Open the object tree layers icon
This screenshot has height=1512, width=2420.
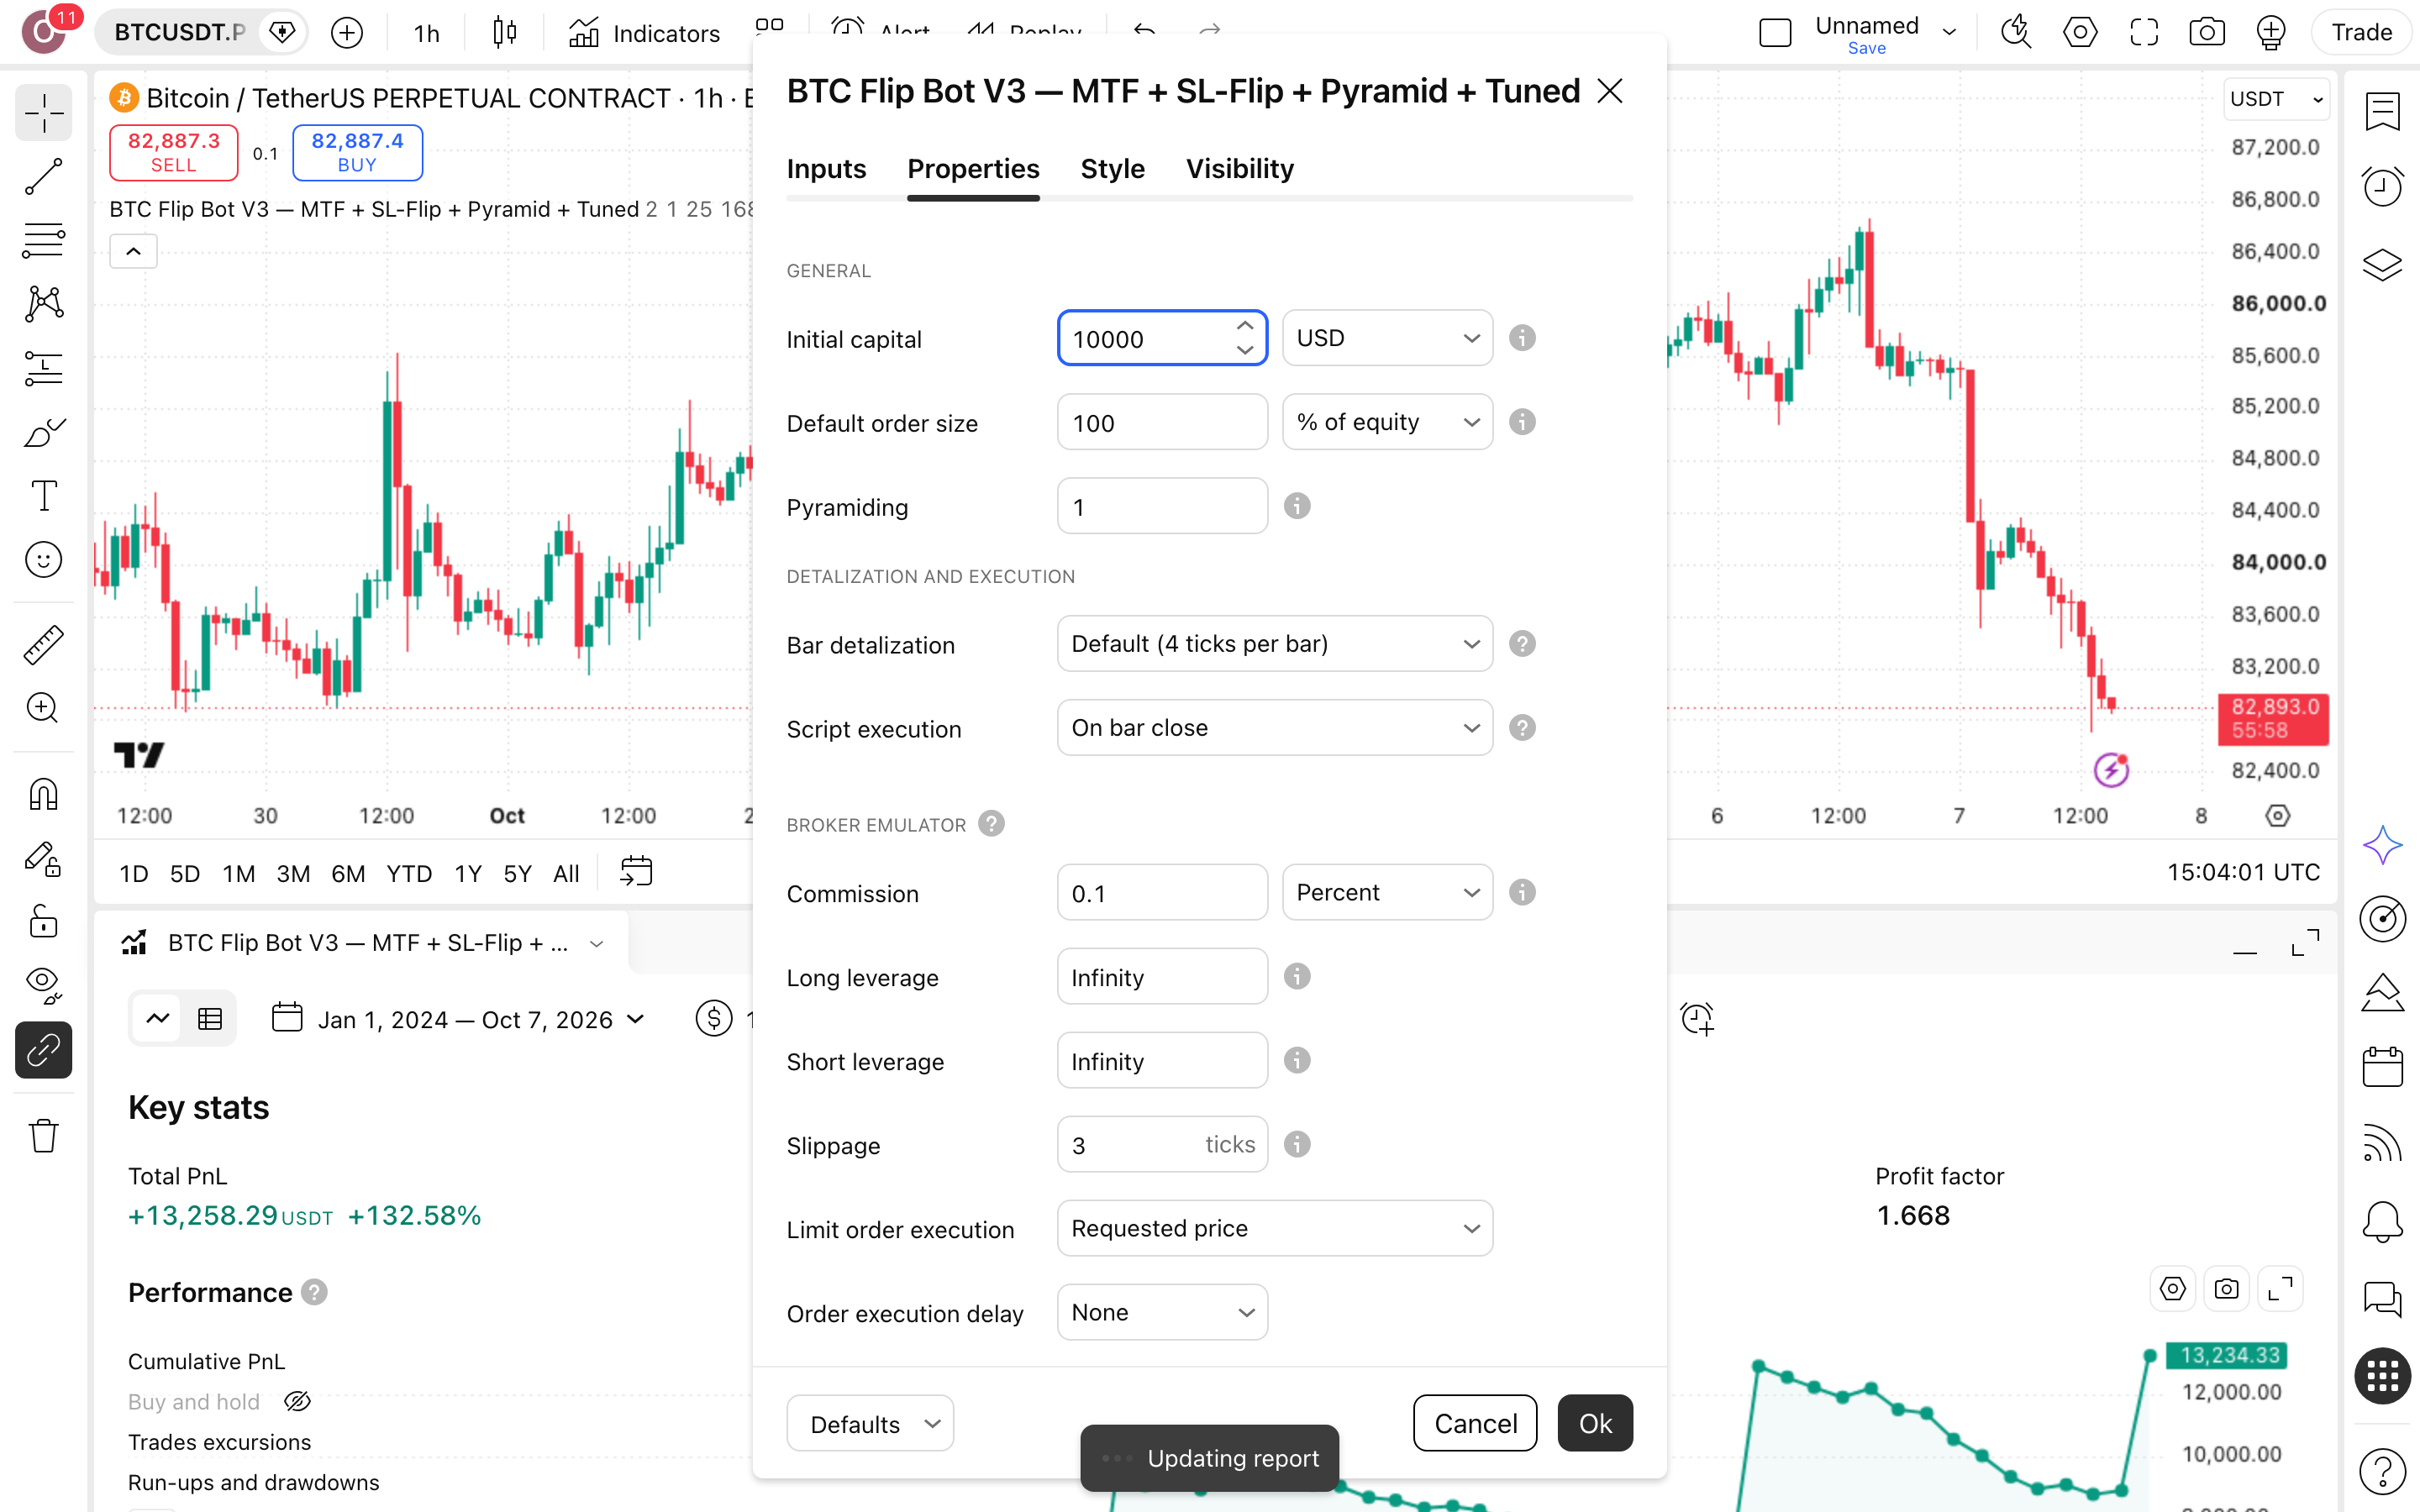tap(2382, 265)
